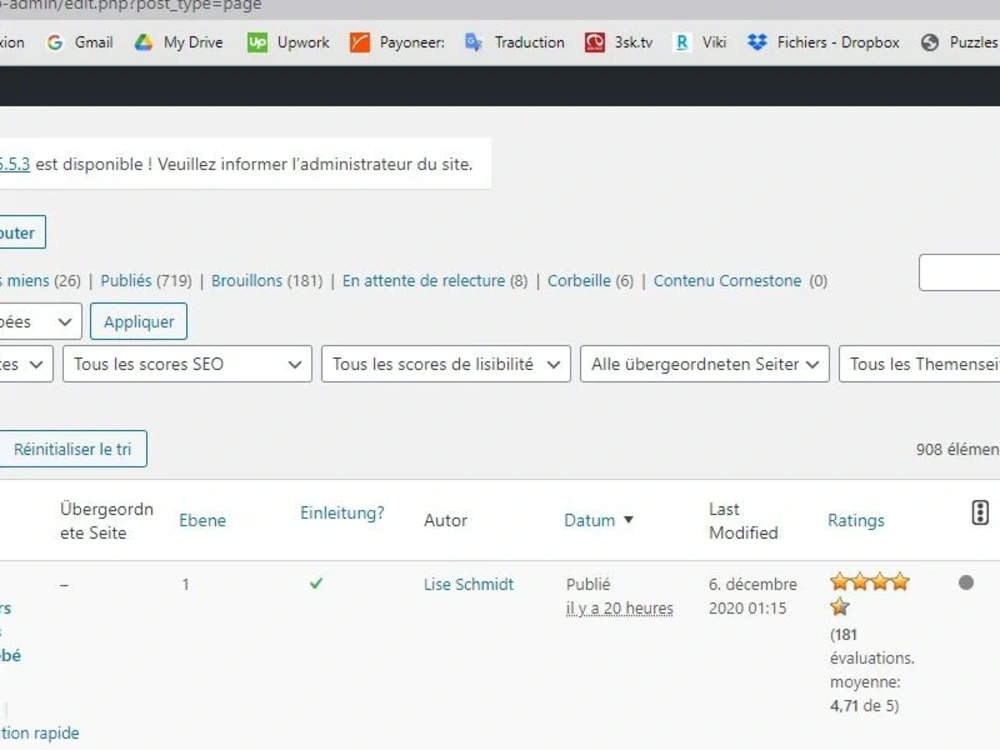Open the Puzzles bookmark
Image resolution: width=1000 pixels, height=750 pixels.
(960, 43)
